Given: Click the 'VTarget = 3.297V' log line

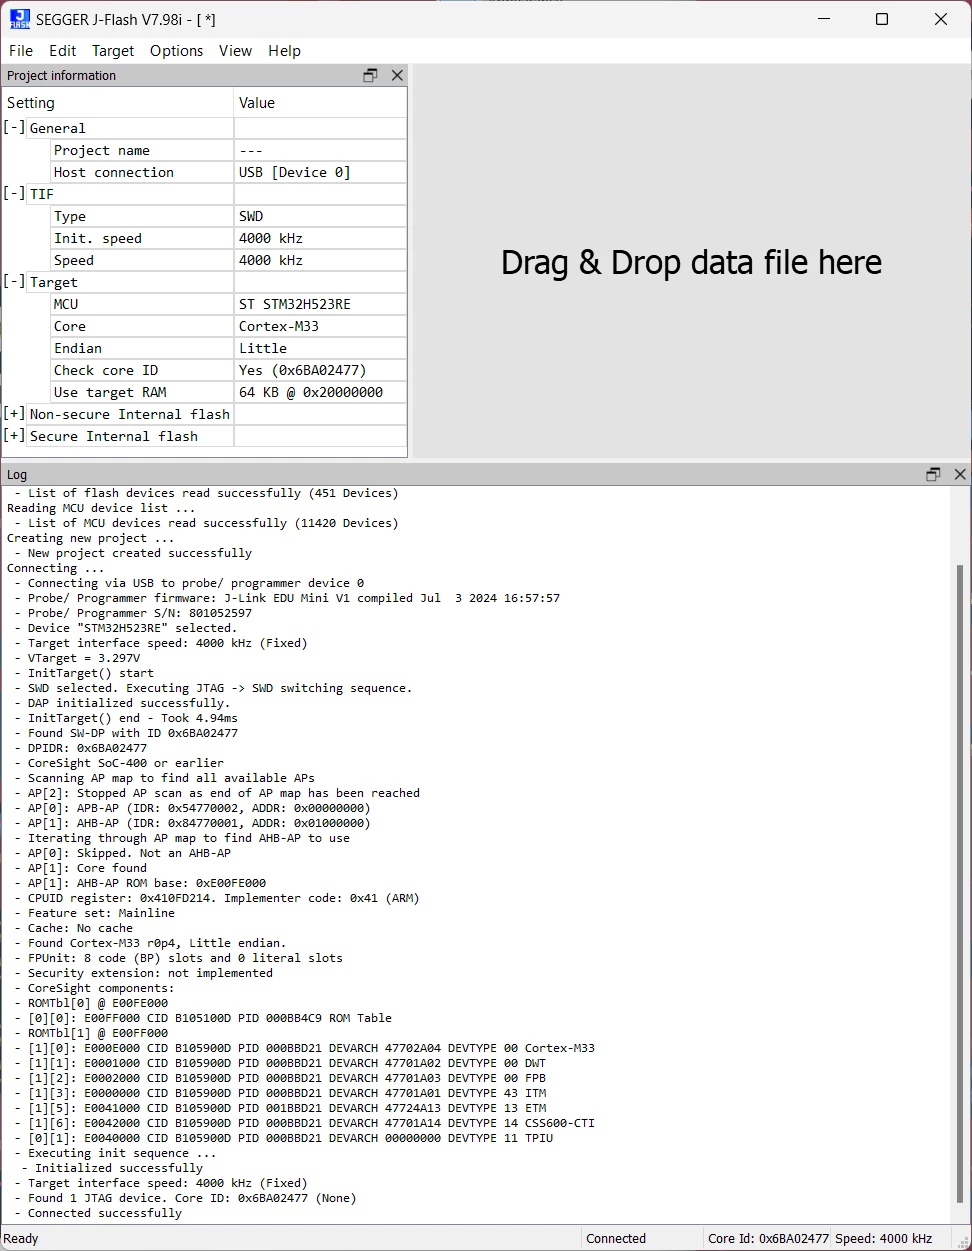Looking at the screenshot, I should [x=77, y=658].
